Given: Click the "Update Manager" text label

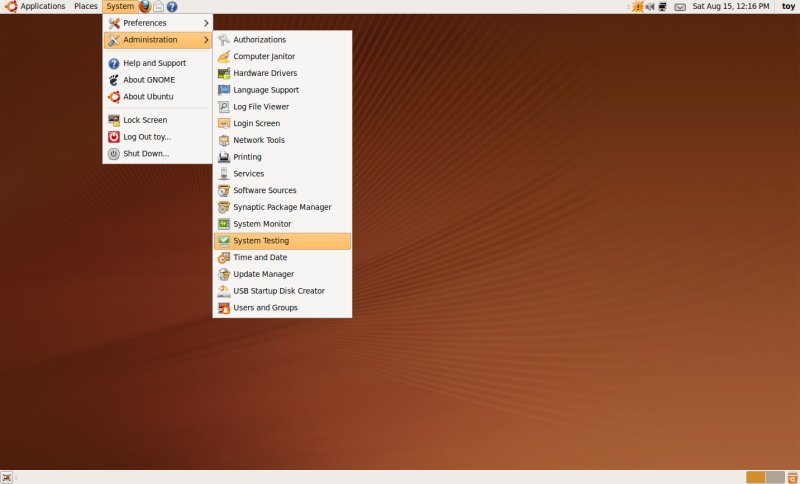Looking at the screenshot, I should click(x=264, y=274).
